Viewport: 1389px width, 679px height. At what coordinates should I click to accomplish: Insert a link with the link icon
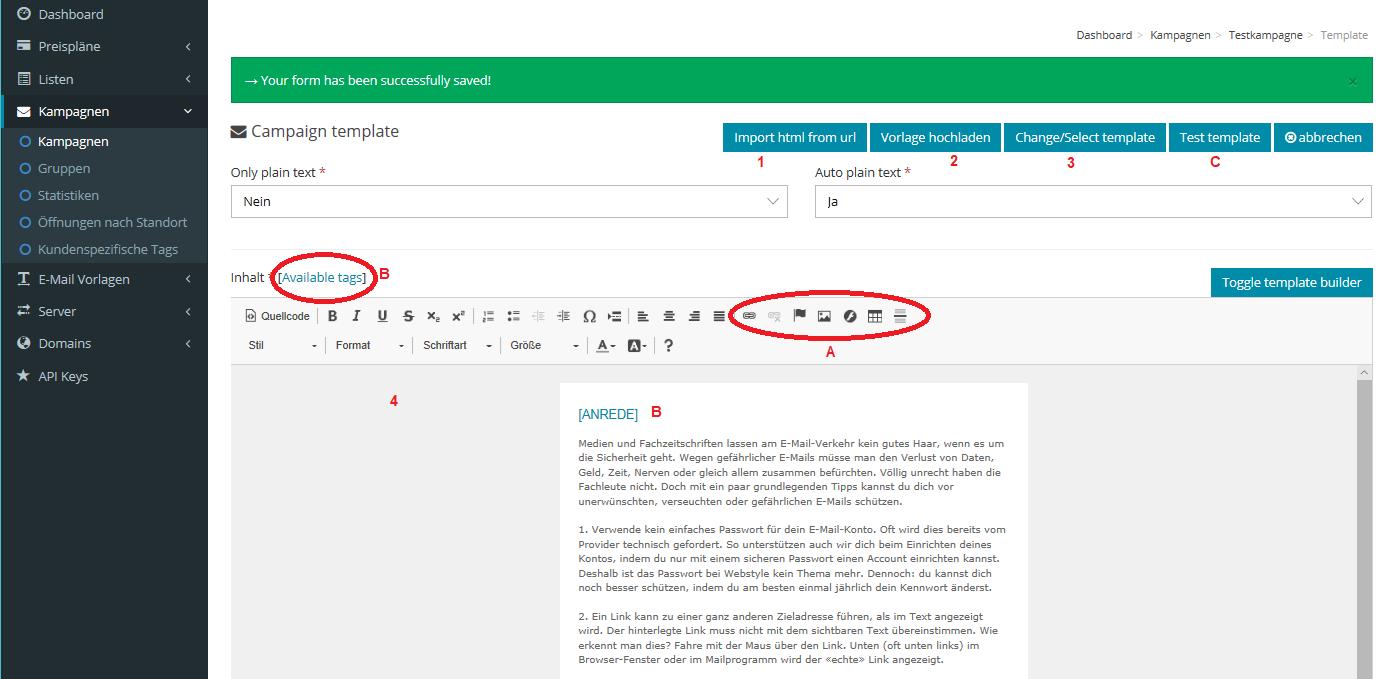(x=749, y=316)
